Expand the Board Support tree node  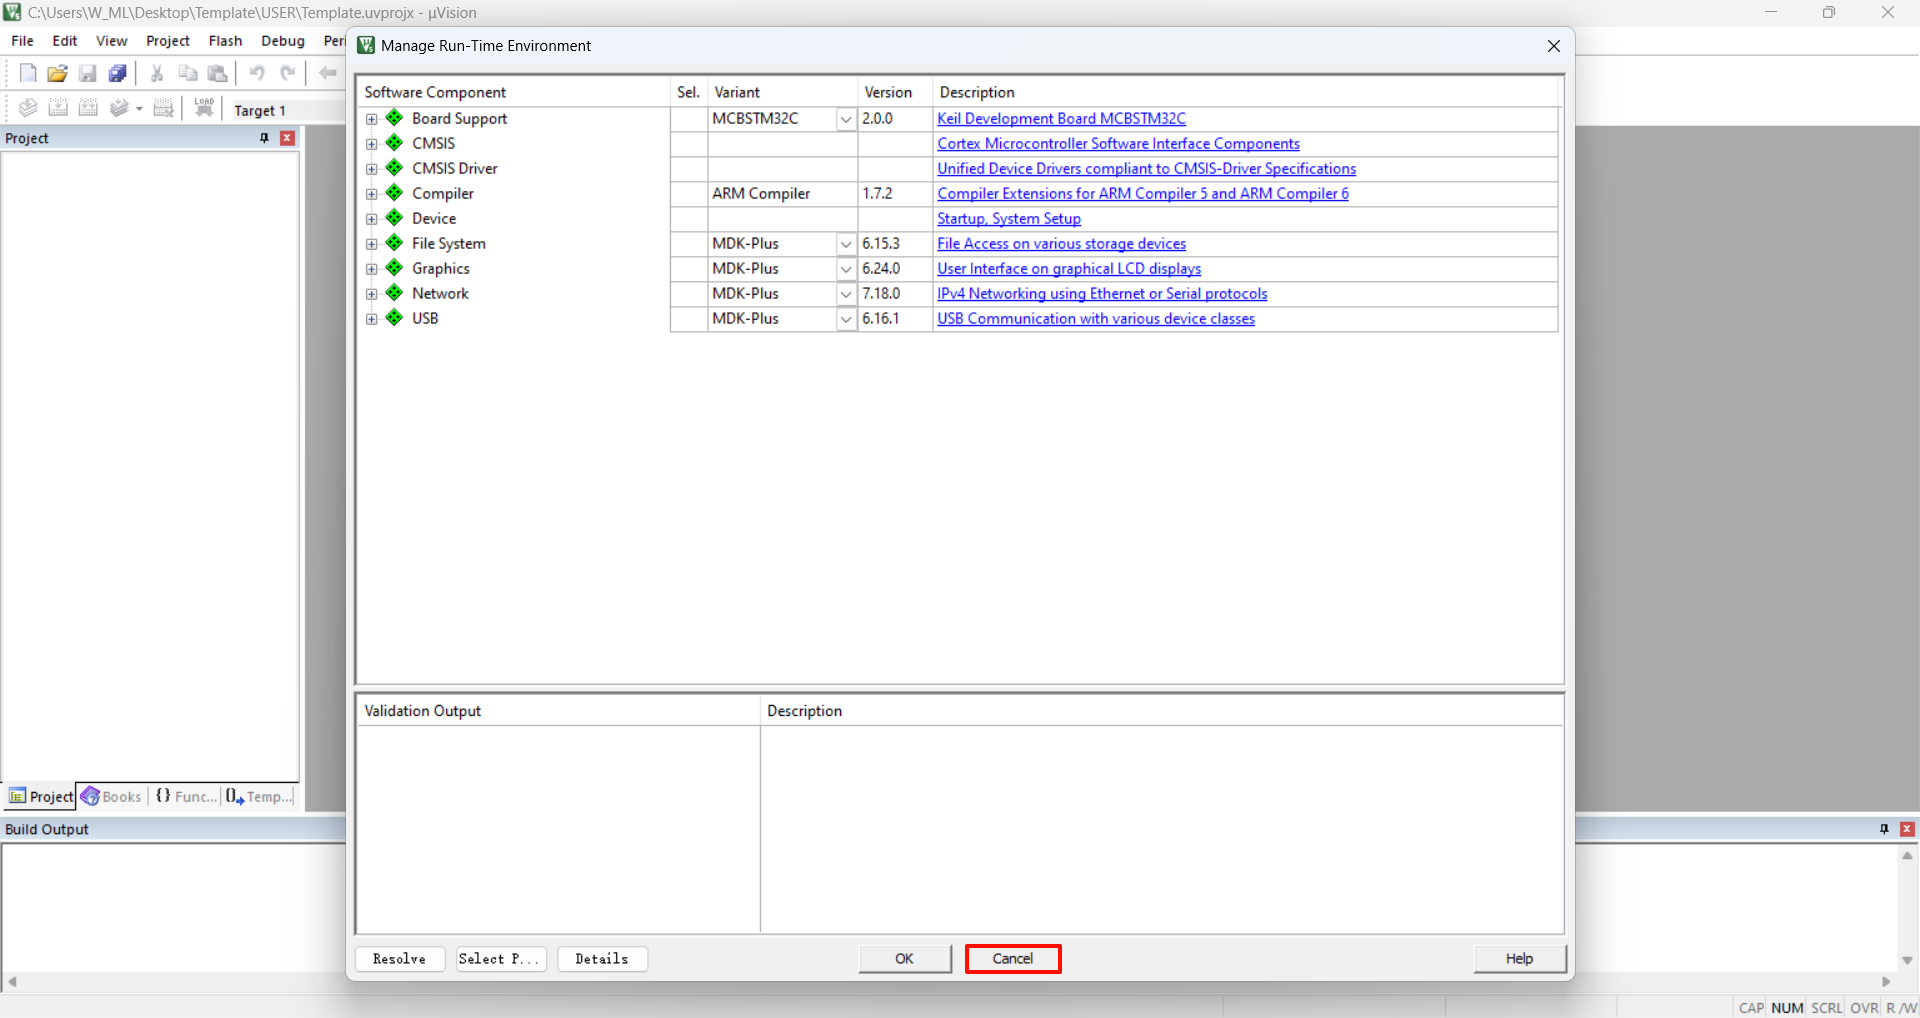pos(372,119)
